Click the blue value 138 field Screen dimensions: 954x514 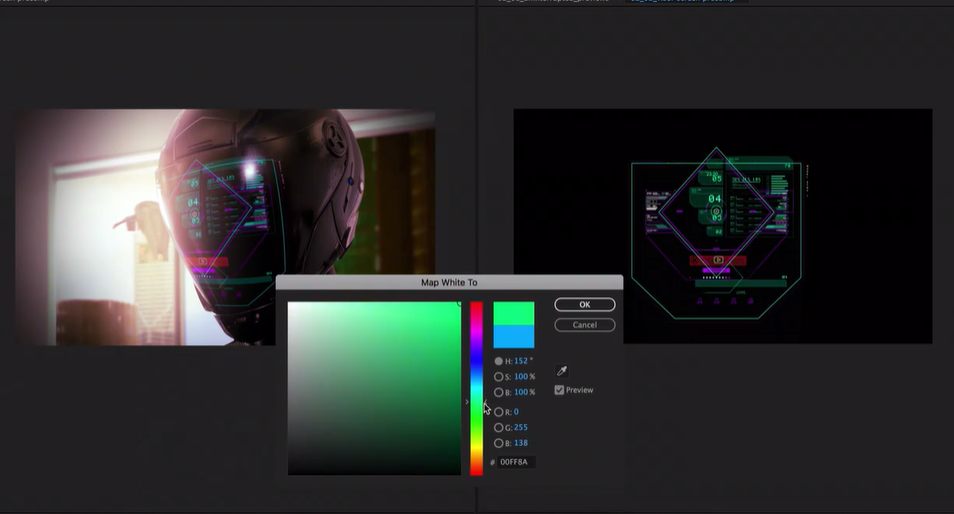click(521, 443)
